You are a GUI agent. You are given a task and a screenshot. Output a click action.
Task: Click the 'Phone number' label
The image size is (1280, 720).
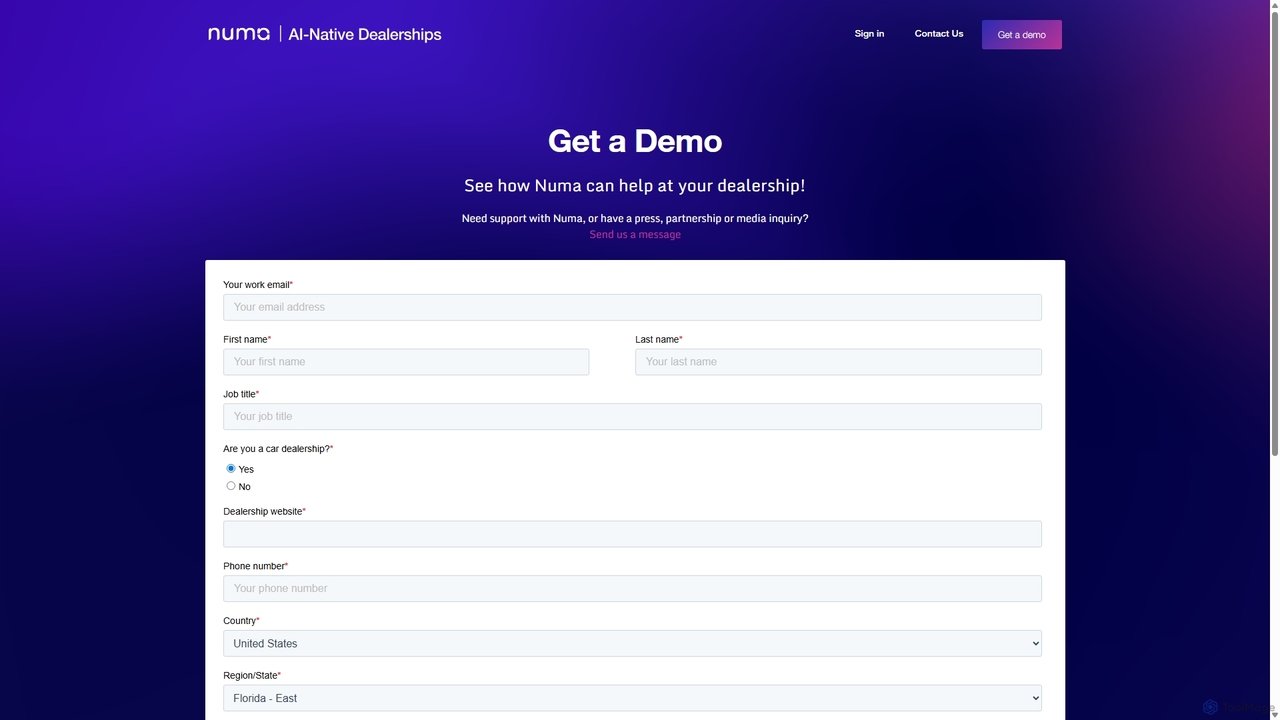[254, 566]
